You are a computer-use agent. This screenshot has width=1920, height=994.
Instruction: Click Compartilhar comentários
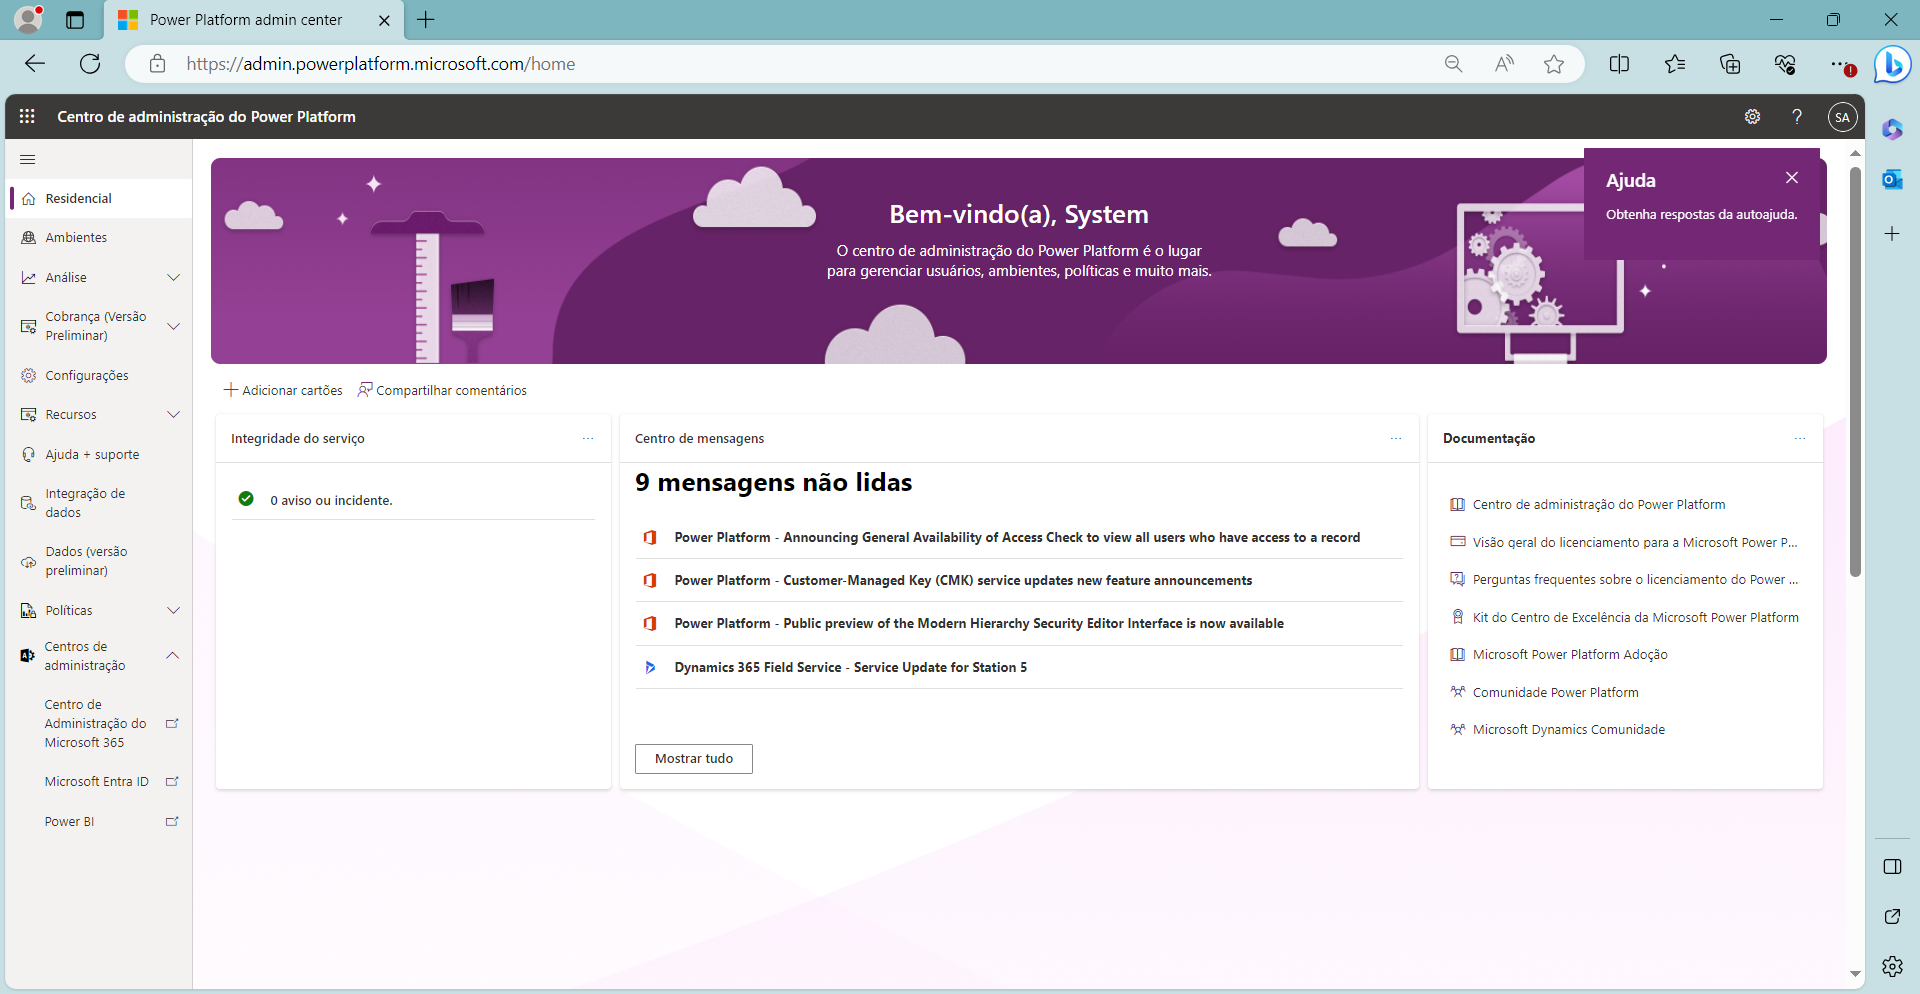(442, 390)
